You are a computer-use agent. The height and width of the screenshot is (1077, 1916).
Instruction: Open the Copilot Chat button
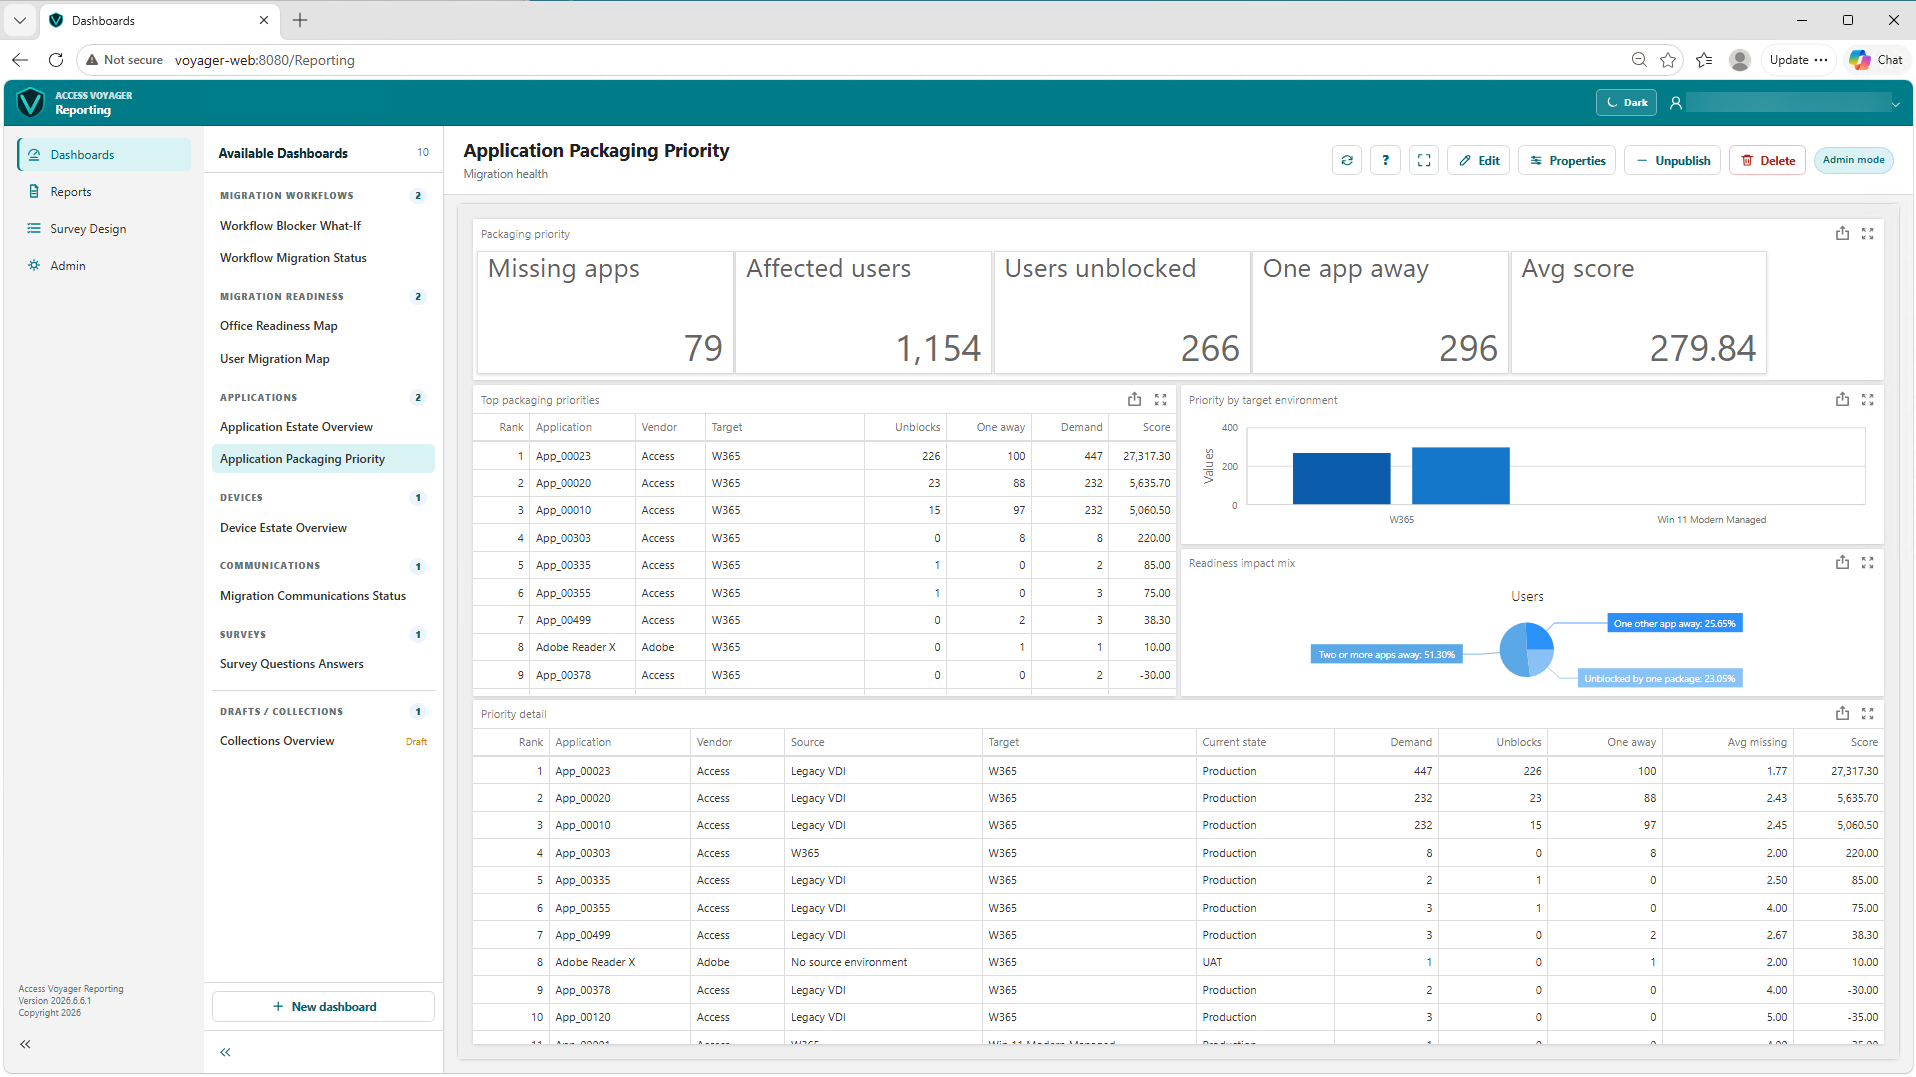(1876, 60)
